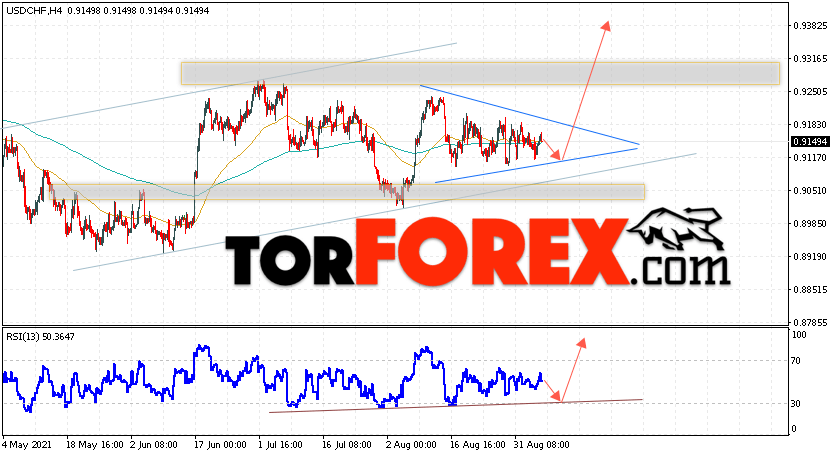Select the upper gray resistance zone rectangle

[480, 73]
